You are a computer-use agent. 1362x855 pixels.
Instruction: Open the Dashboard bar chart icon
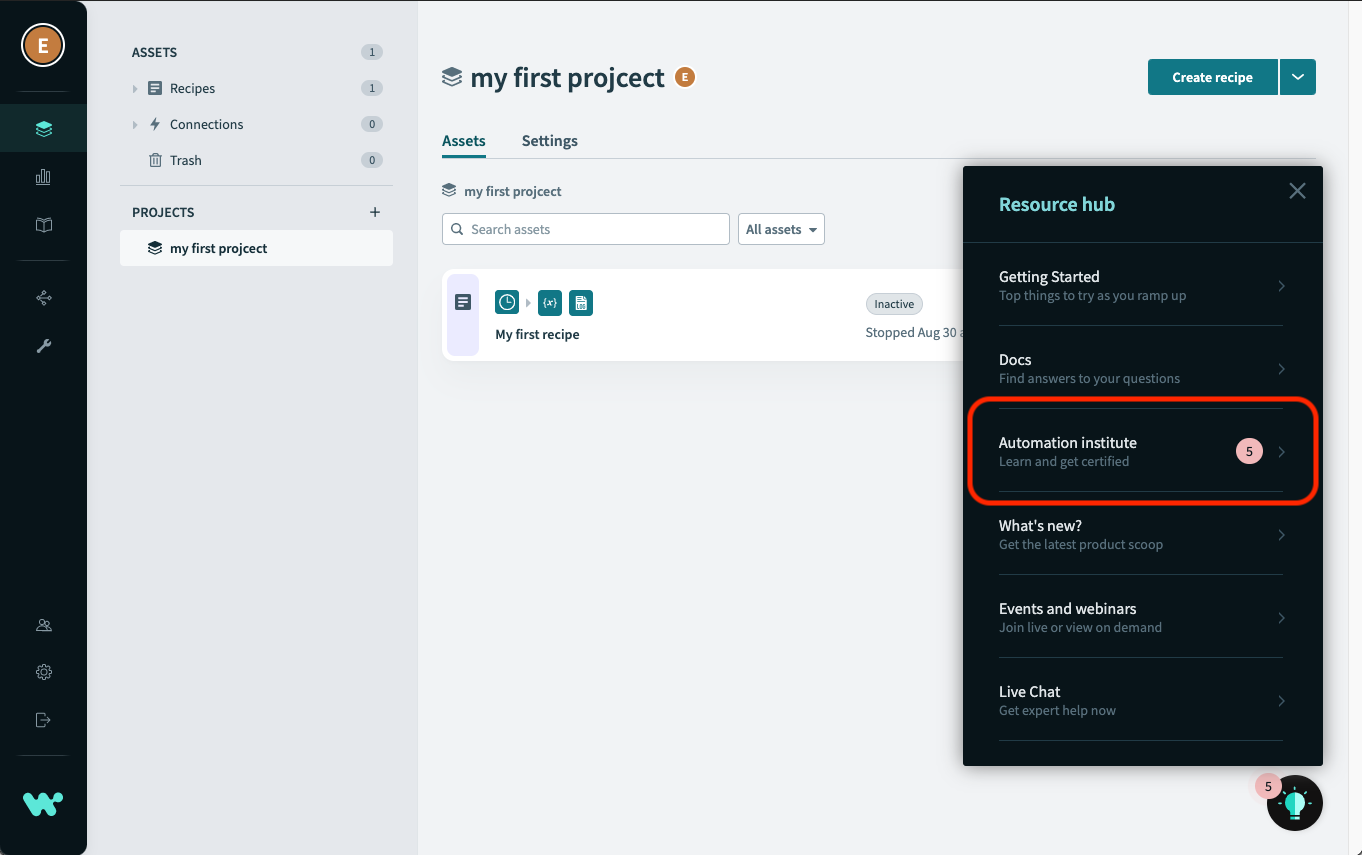click(43, 177)
